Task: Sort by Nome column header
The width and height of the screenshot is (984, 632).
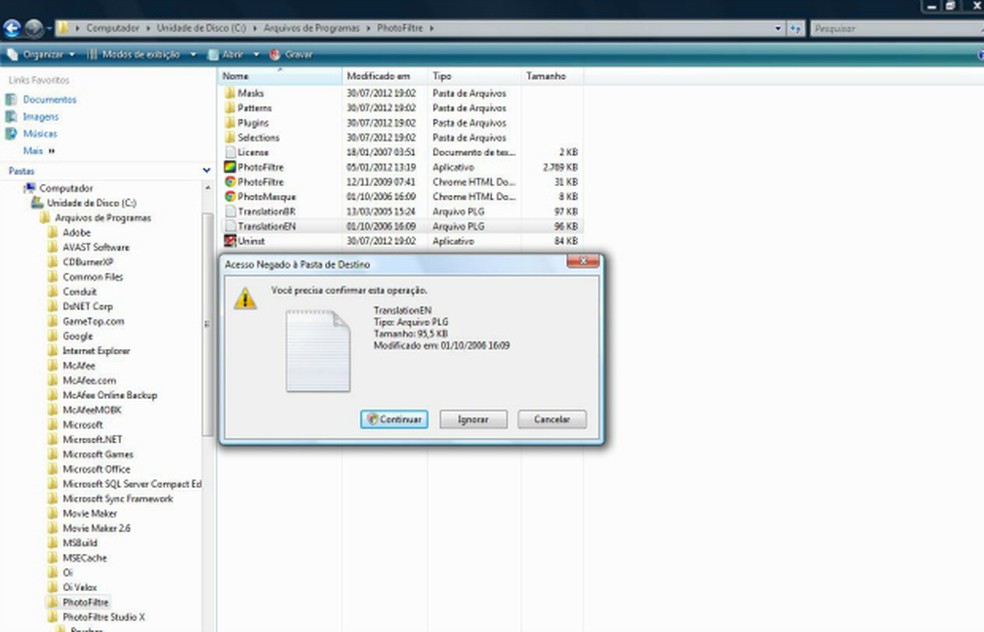Action: pos(280,76)
